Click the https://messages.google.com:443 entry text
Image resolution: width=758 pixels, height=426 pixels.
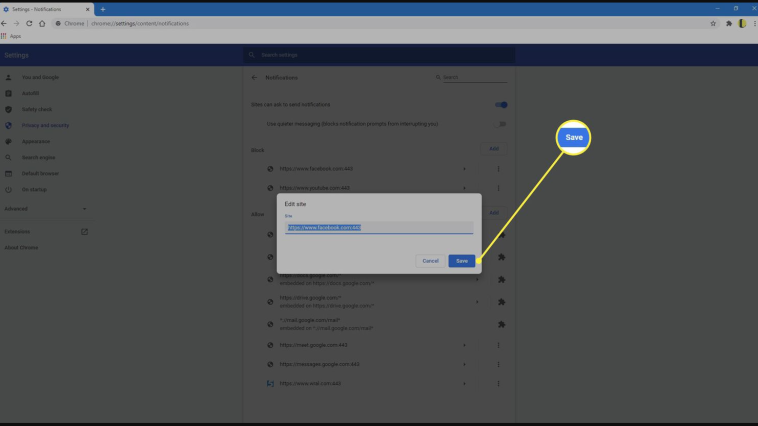point(320,364)
